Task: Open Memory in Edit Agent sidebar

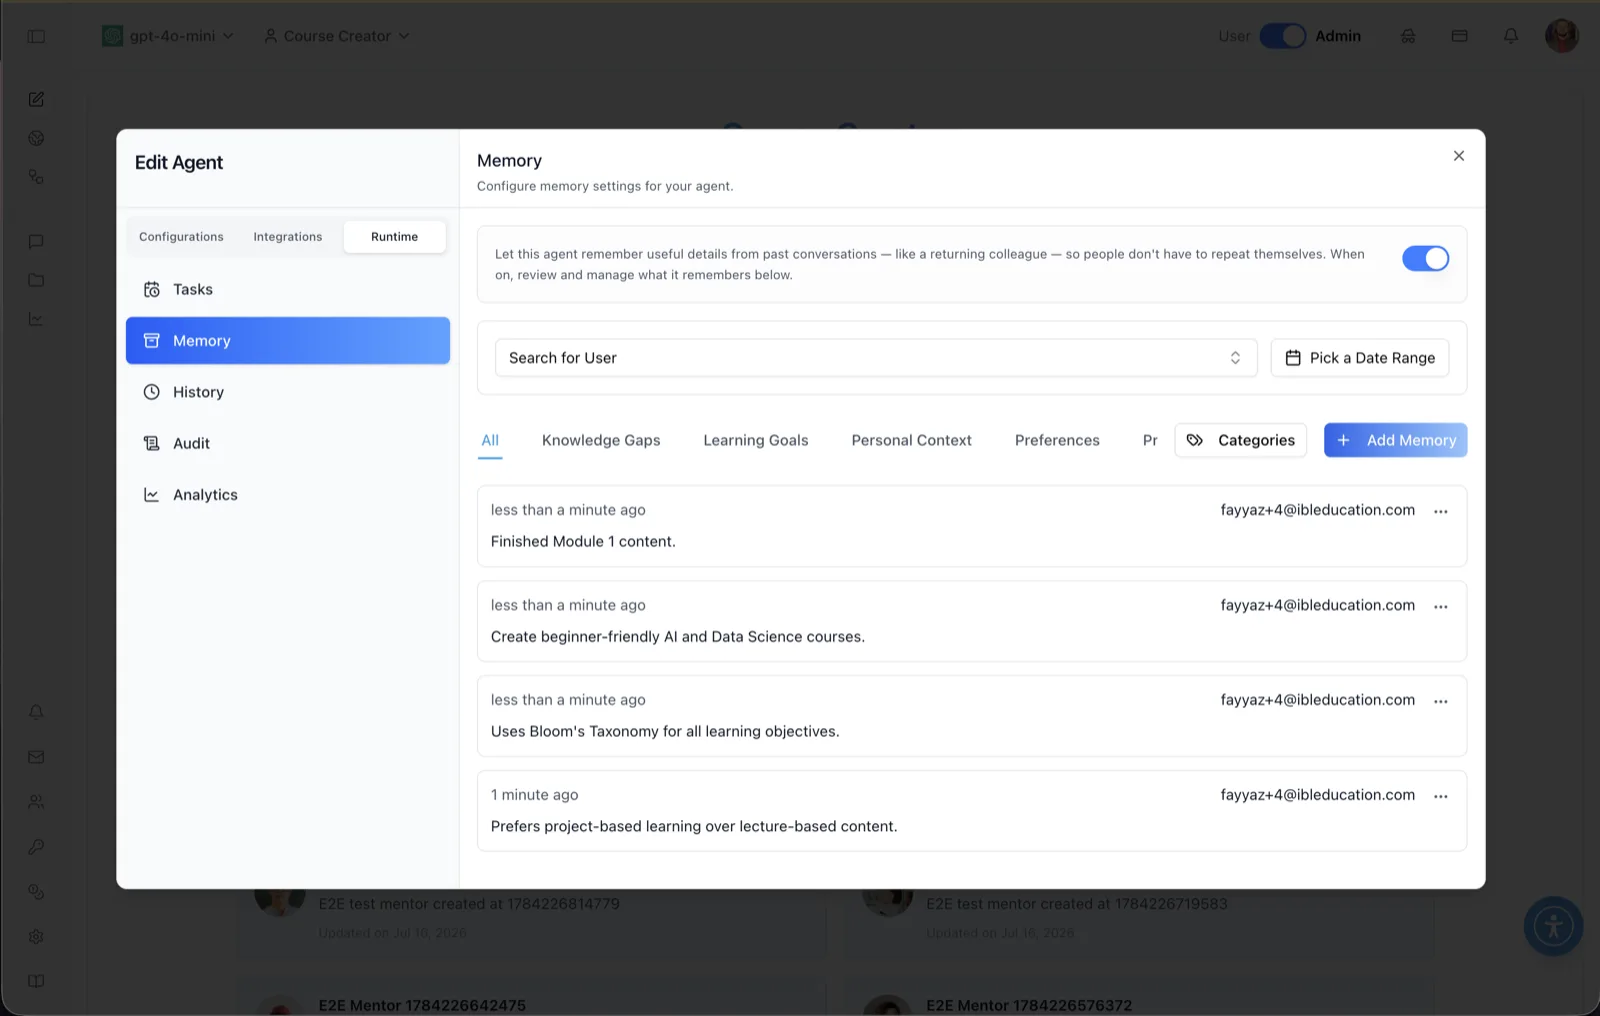Action: click(x=288, y=341)
